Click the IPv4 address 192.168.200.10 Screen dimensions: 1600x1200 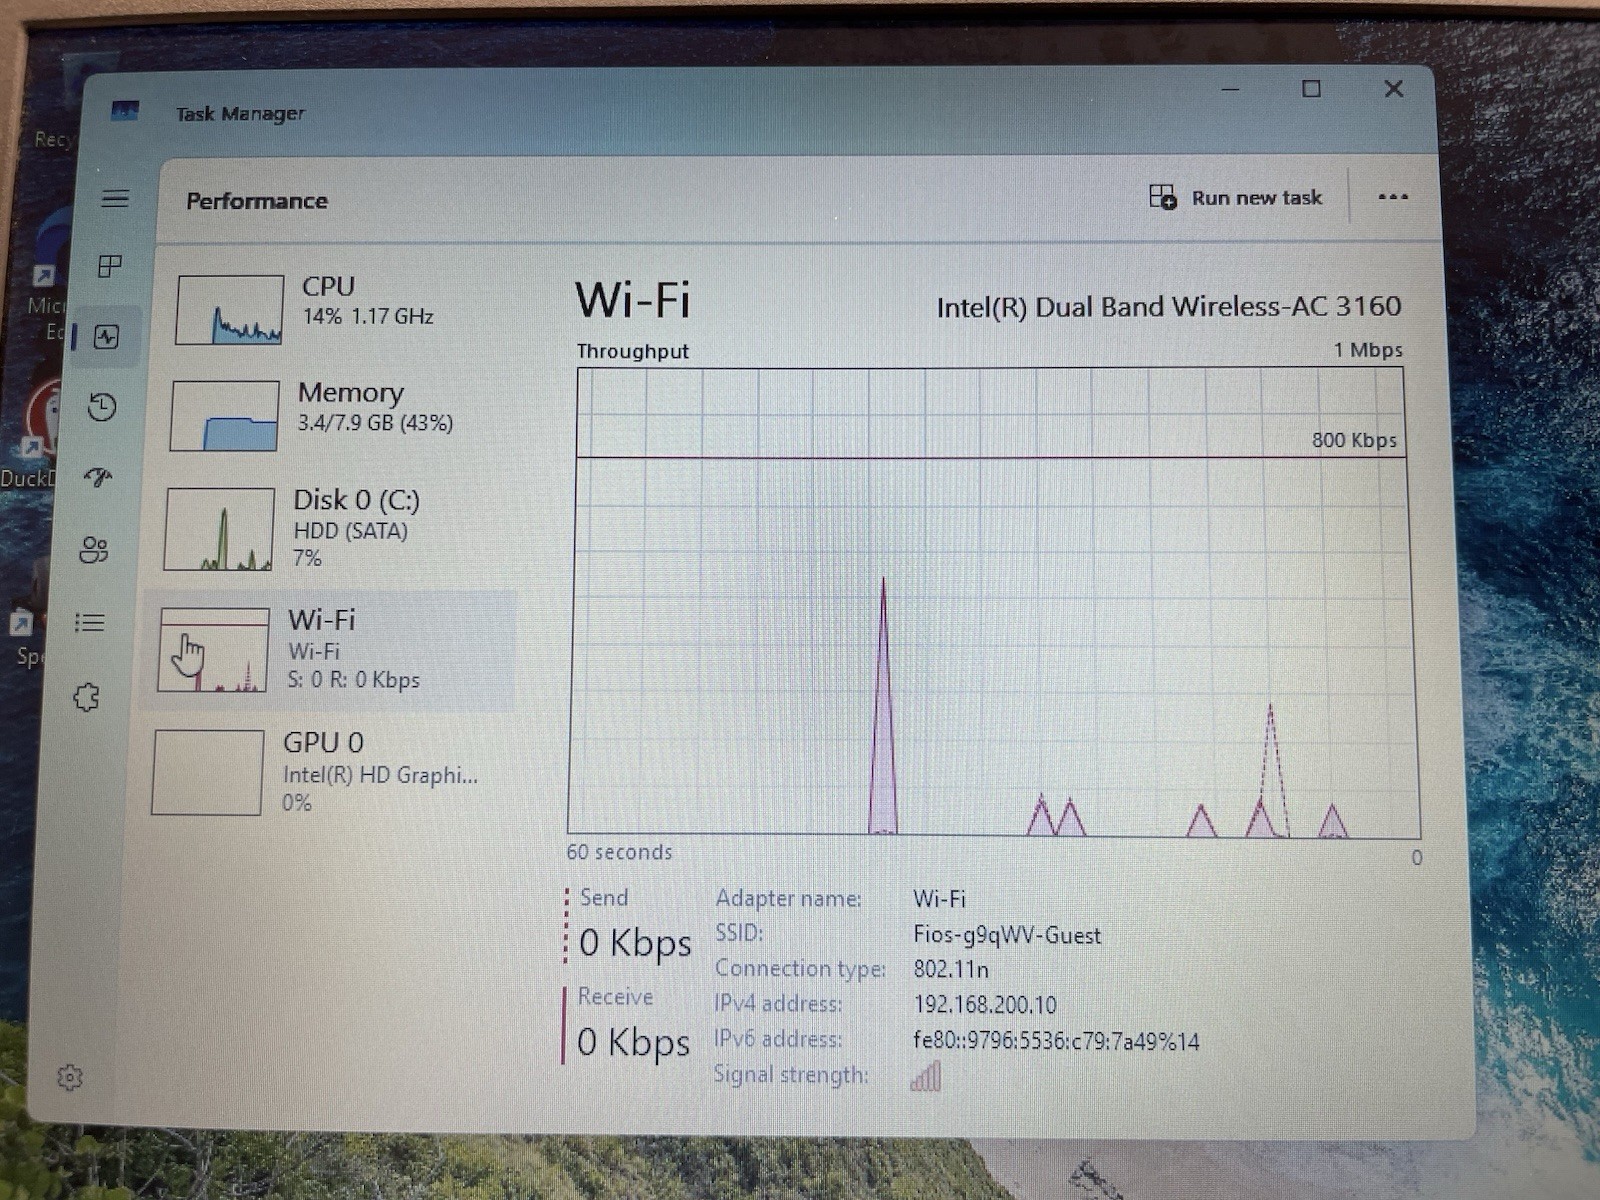[x=985, y=1004]
